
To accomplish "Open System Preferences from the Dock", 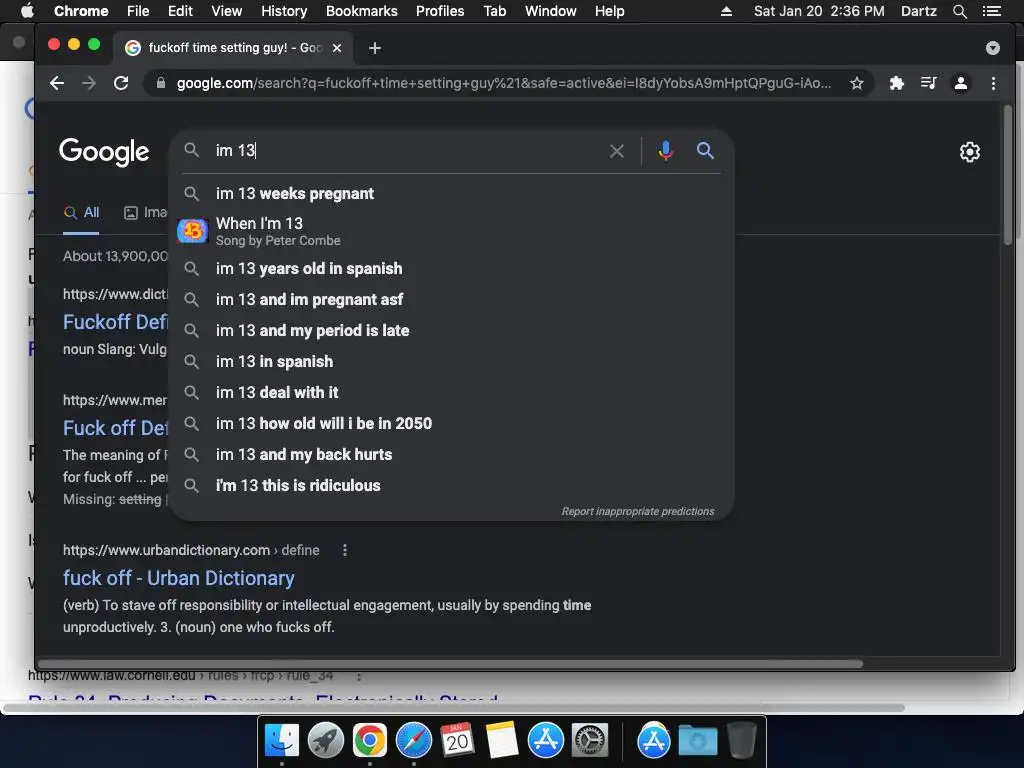I will click(x=590, y=741).
